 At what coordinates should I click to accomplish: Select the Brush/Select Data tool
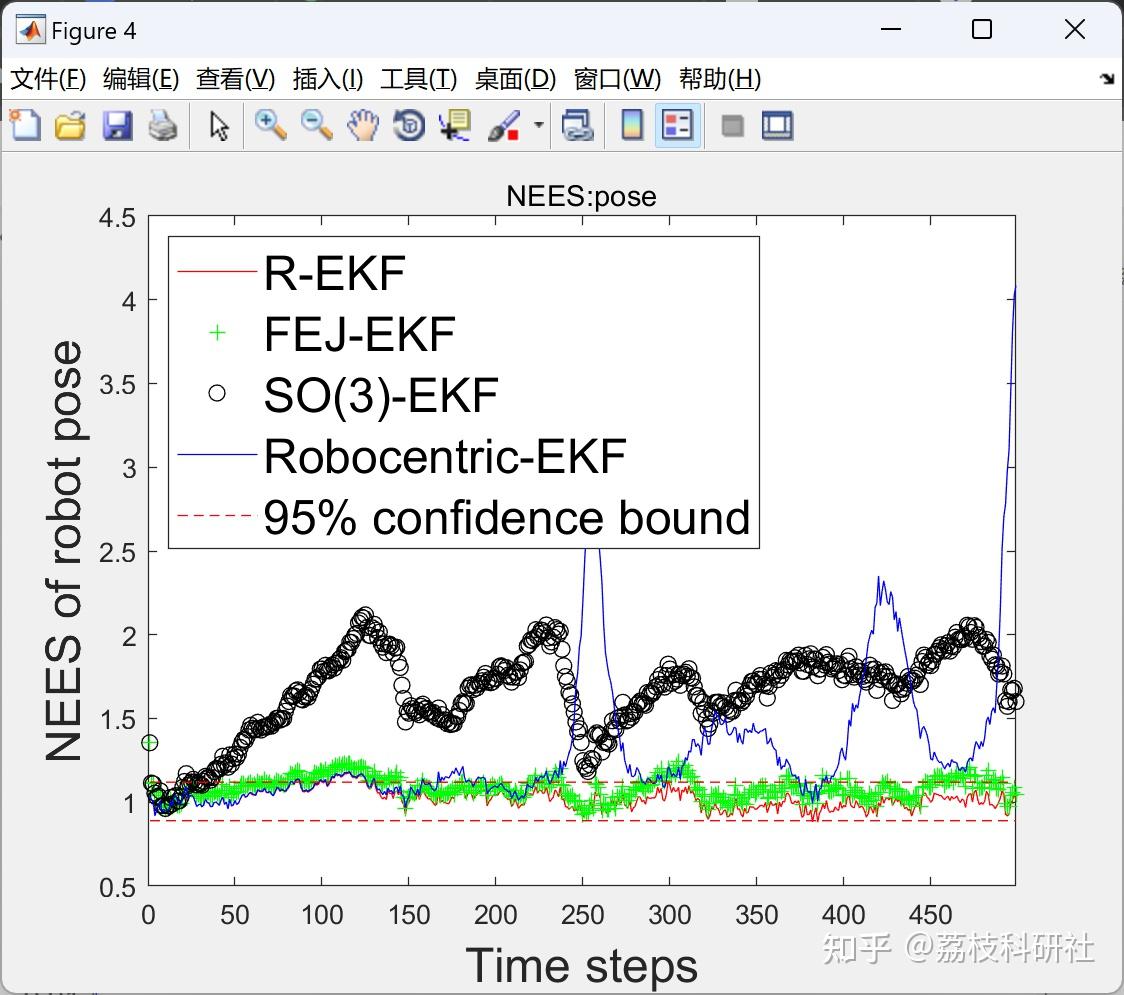[x=502, y=125]
